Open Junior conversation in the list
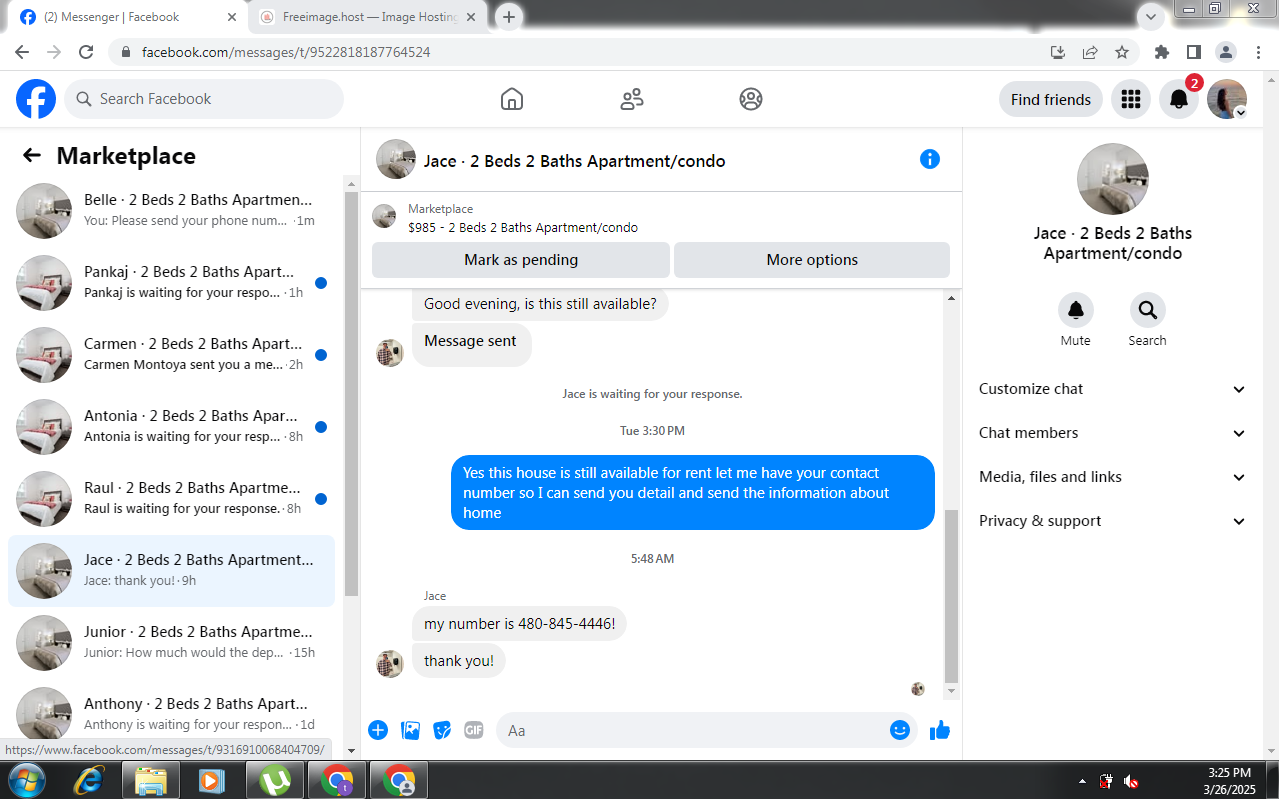This screenshot has height=799, width=1279. click(x=171, y=643)
